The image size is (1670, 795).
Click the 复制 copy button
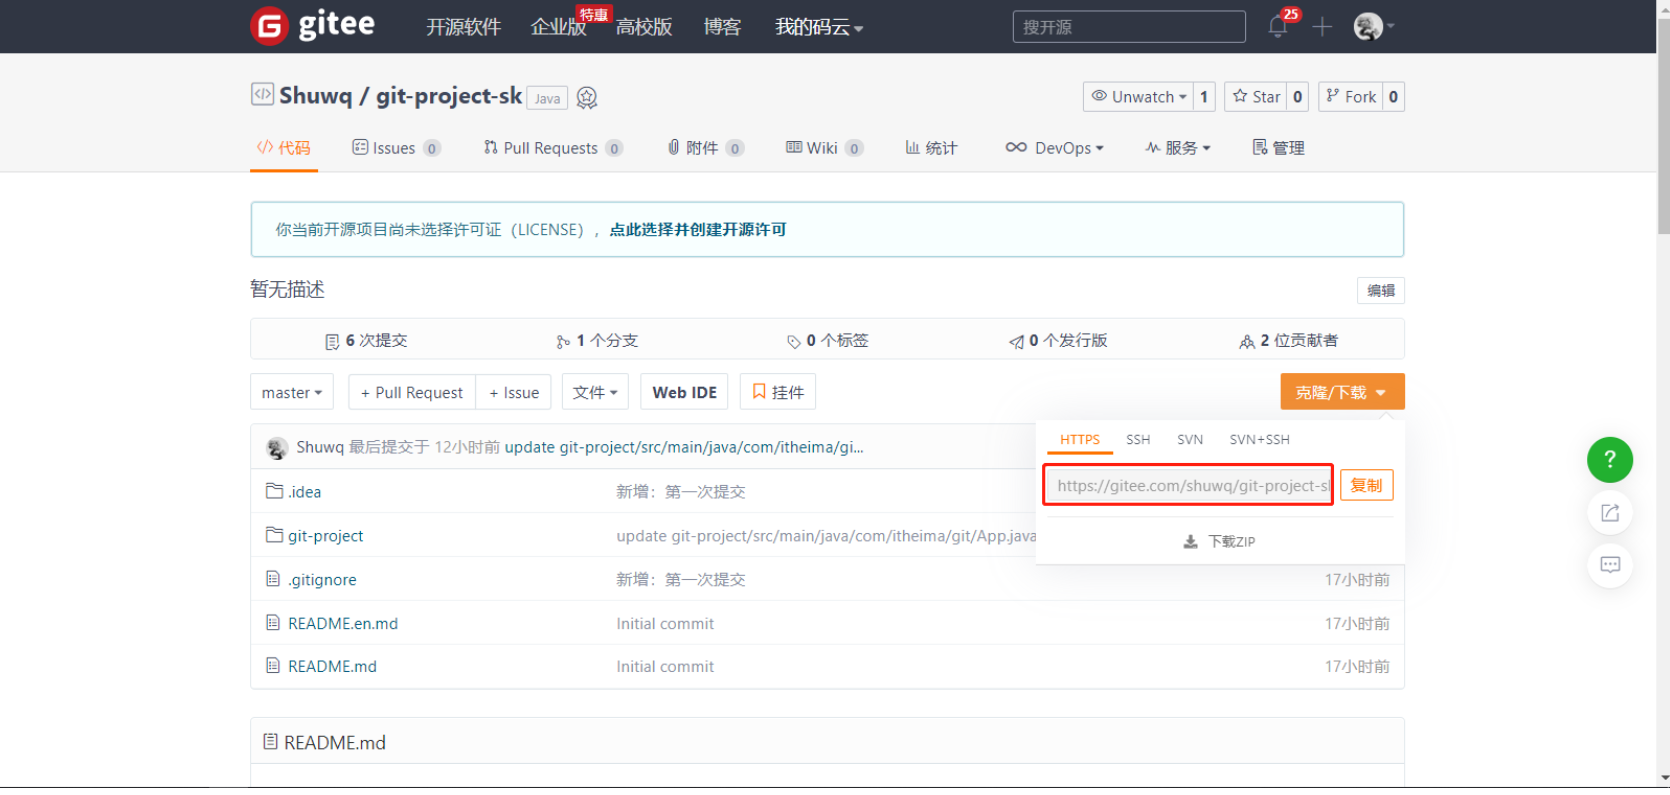point(1365,486)
